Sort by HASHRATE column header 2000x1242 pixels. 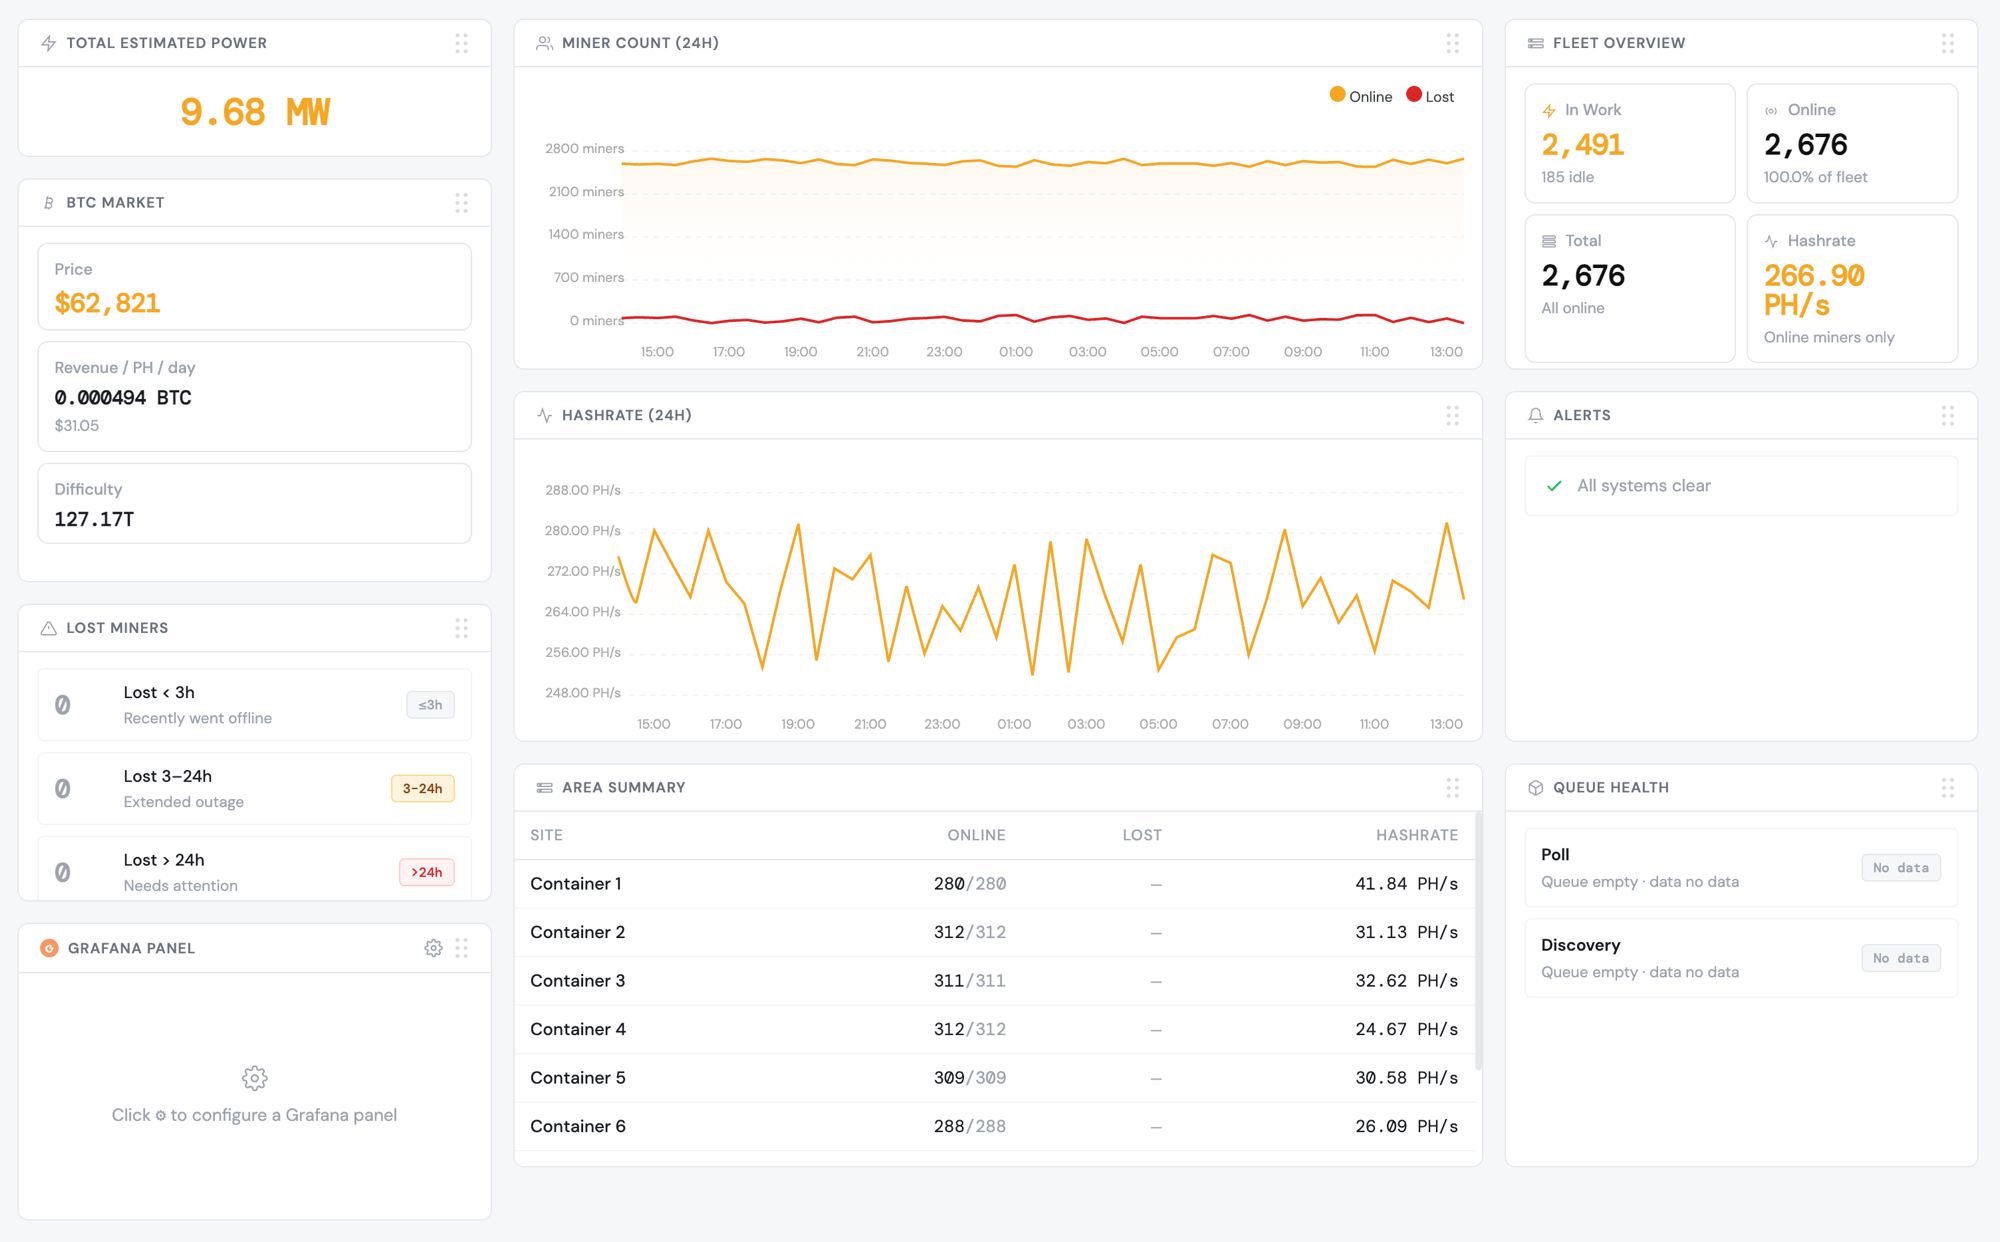1417,835
